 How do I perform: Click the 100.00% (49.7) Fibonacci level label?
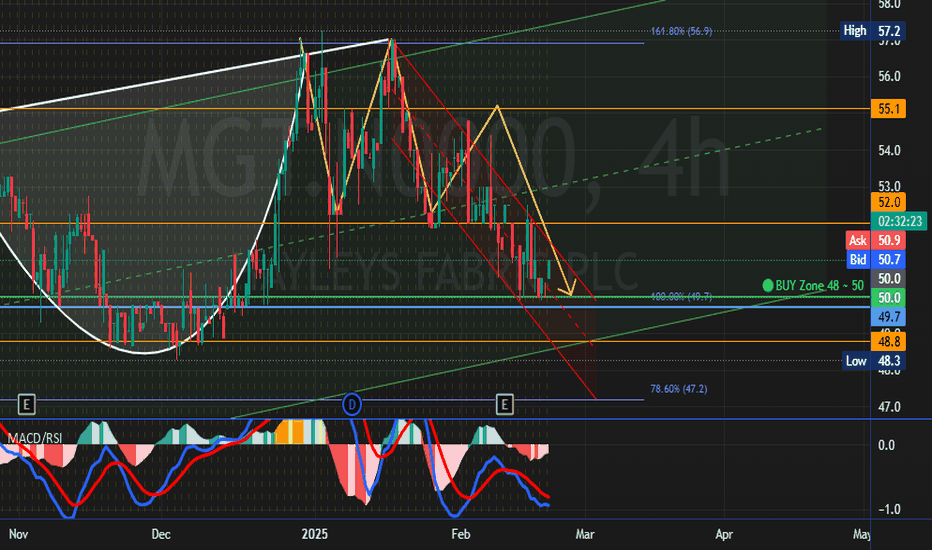coord(681,296)
